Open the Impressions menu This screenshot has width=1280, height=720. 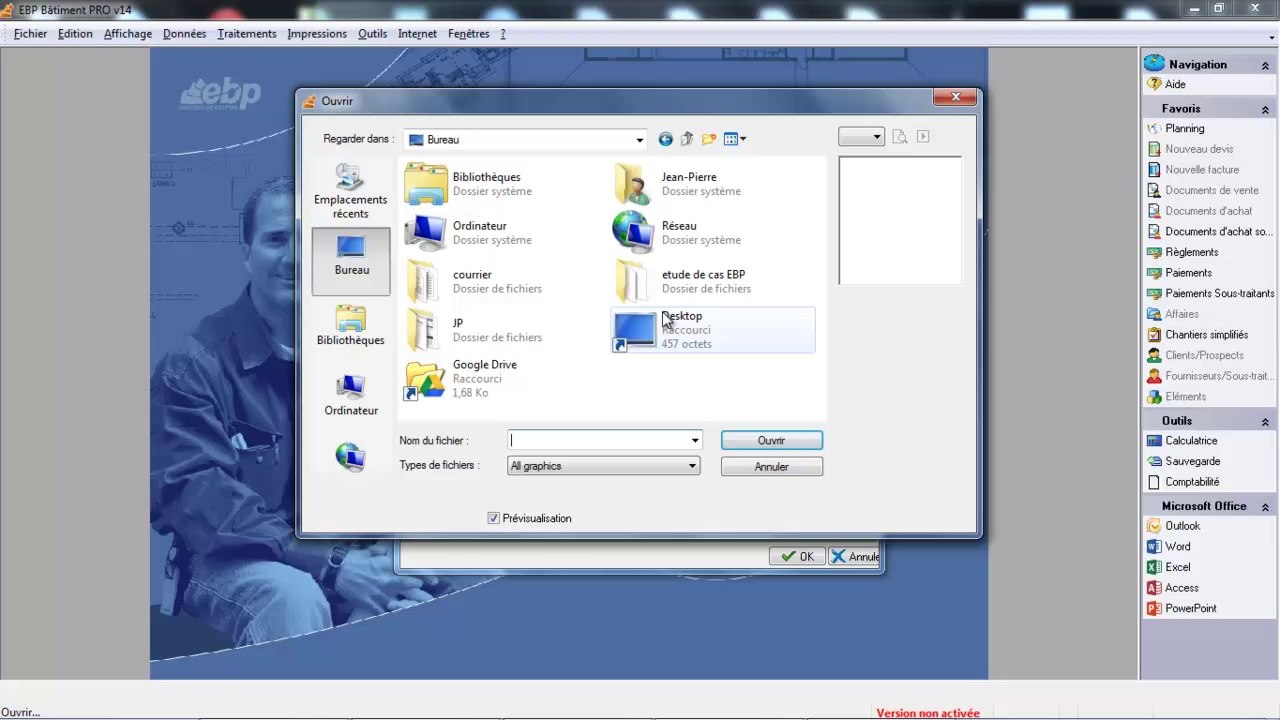click(317, 34)
